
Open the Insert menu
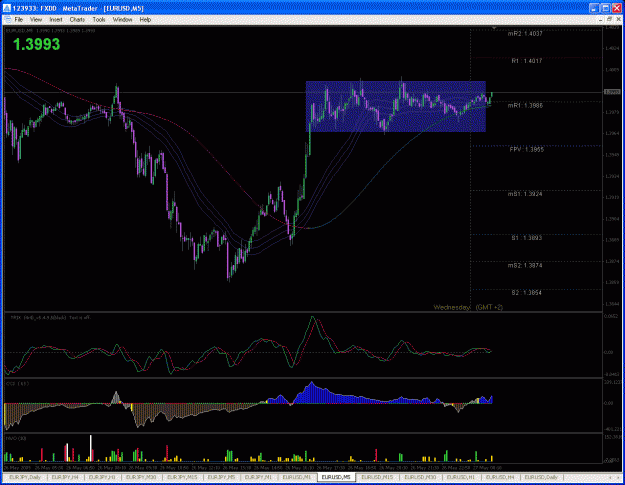[56, 20]
